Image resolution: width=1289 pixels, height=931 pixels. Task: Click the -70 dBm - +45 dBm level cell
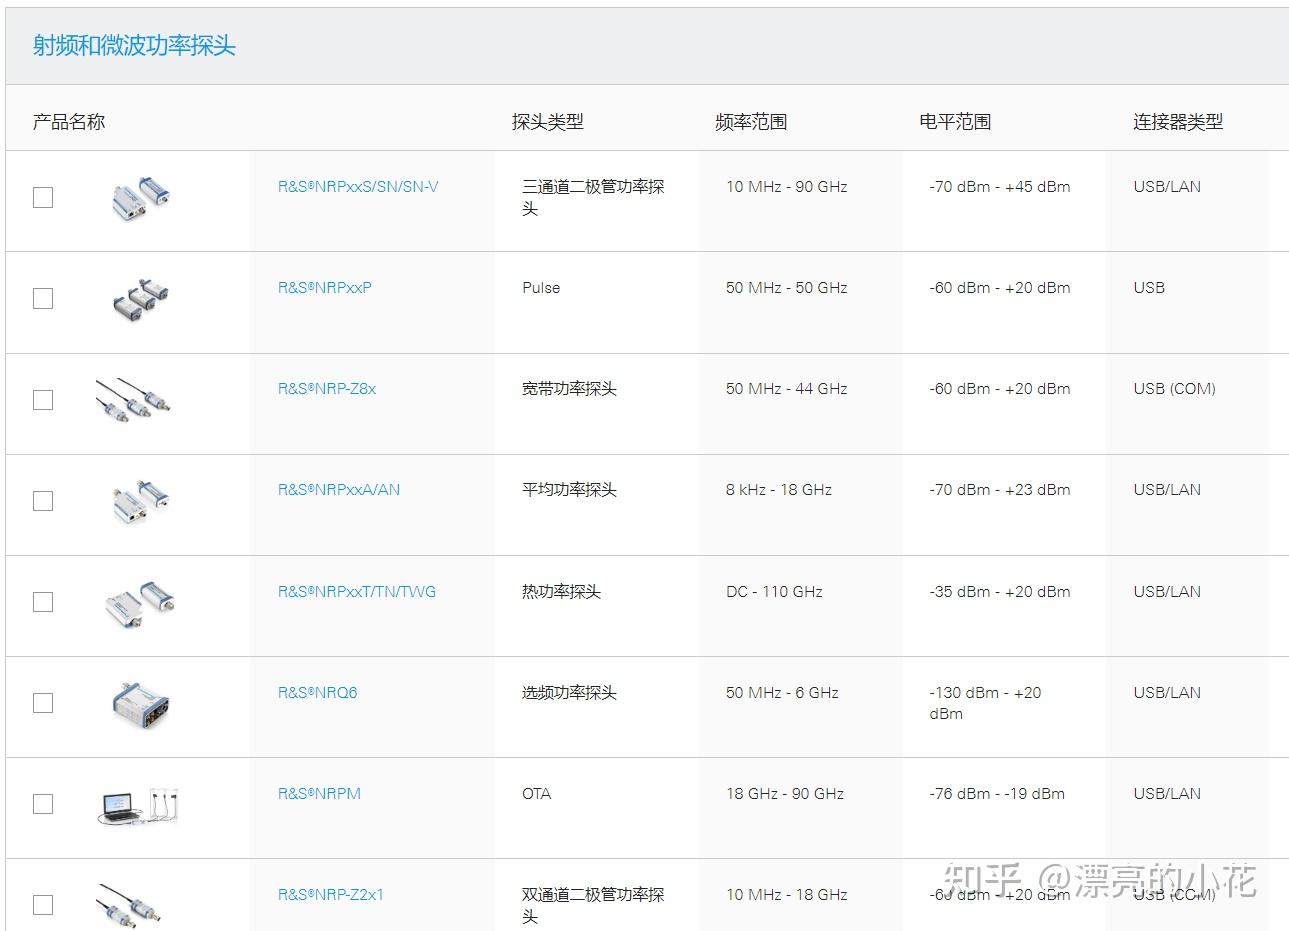(1000, 187)
